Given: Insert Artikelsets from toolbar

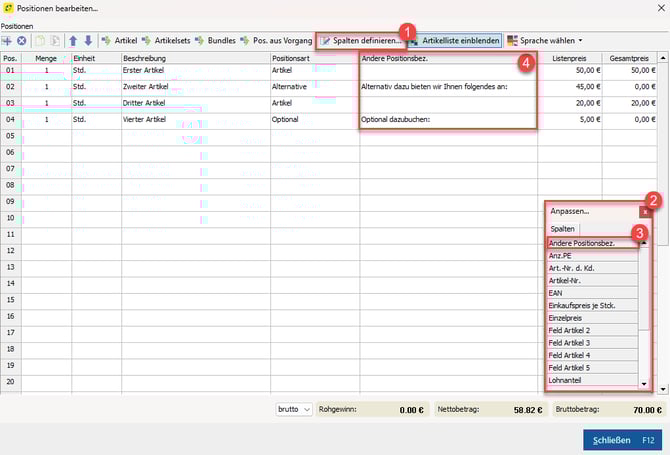Looking at the screenshot, I should point(166,41).
